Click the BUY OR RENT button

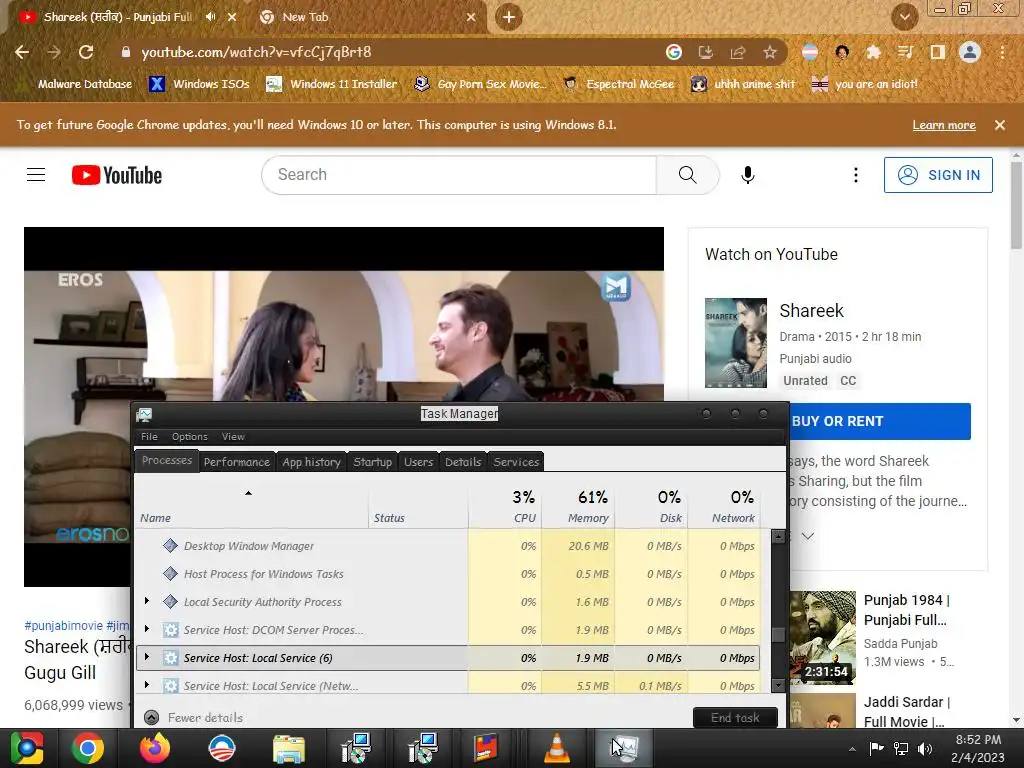pos(880,421)
